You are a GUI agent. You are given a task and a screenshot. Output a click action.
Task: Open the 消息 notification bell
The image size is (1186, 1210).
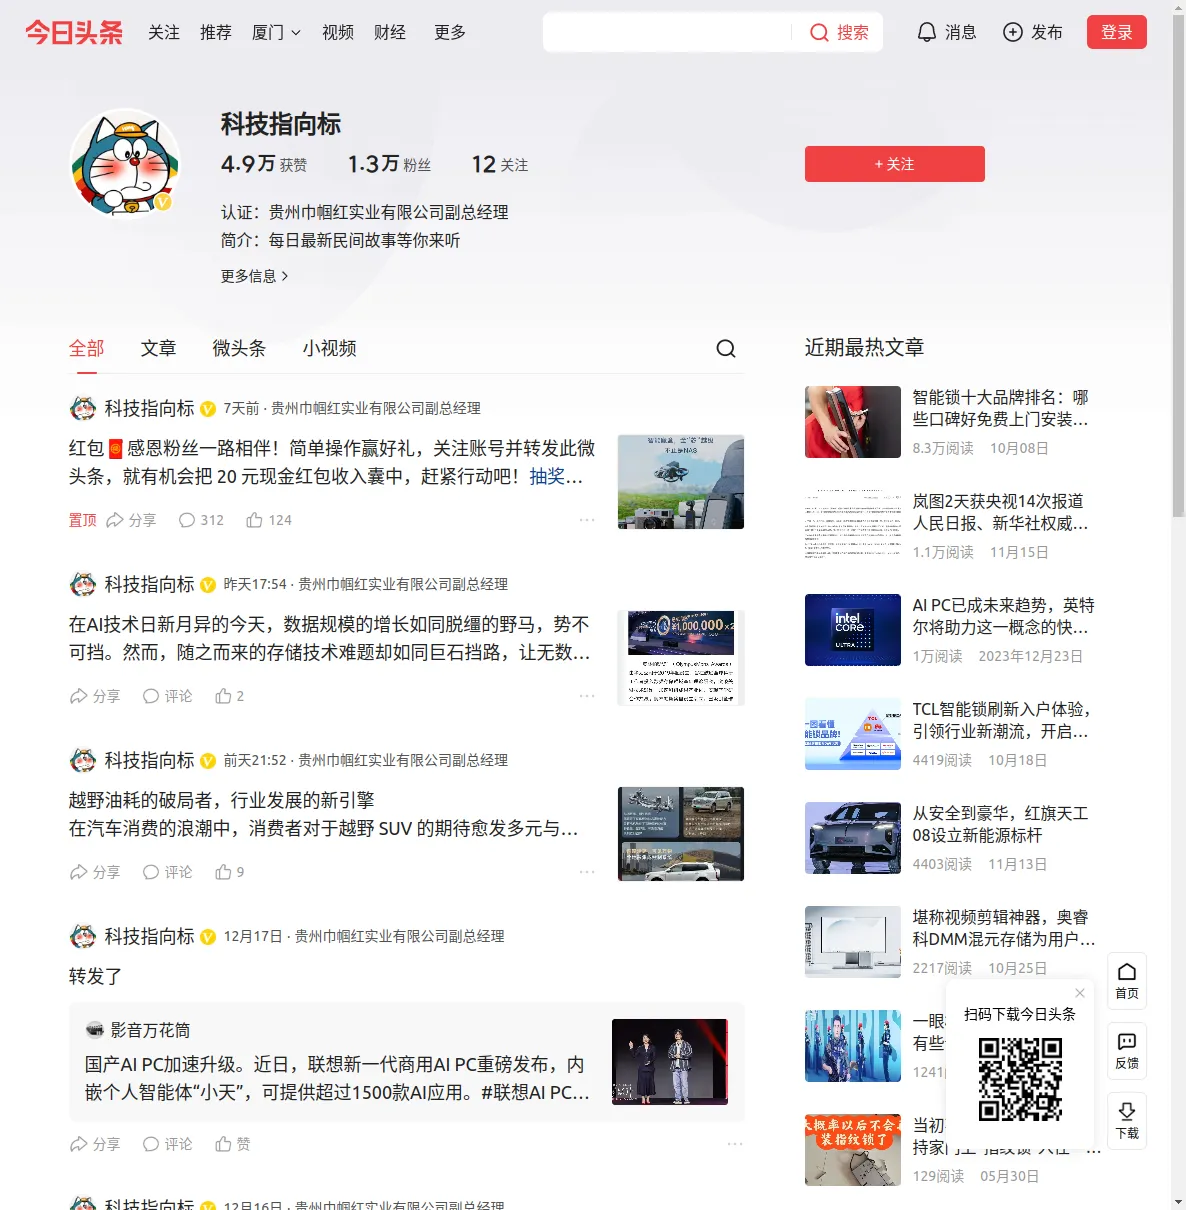946,33
